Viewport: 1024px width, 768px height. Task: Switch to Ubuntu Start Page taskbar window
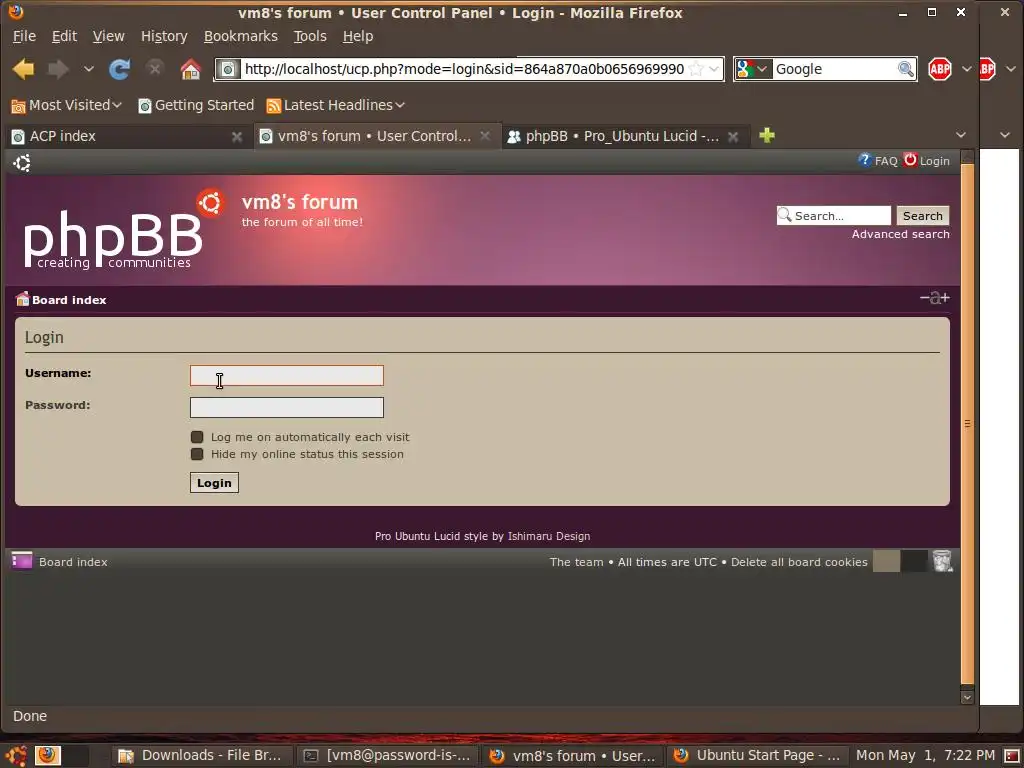click(x=758, y=756)
